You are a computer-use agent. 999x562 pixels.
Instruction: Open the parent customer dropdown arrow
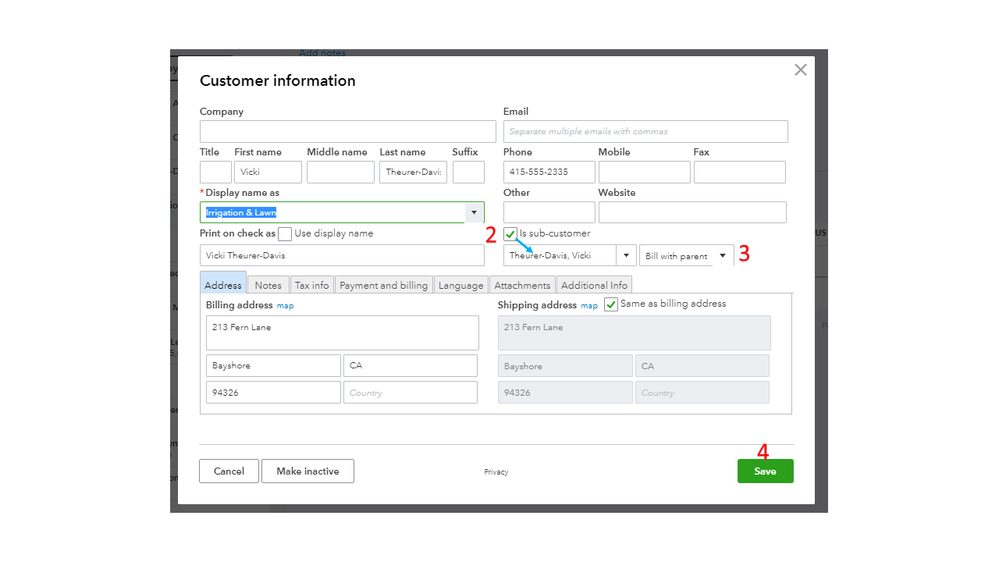coord(626,256)
